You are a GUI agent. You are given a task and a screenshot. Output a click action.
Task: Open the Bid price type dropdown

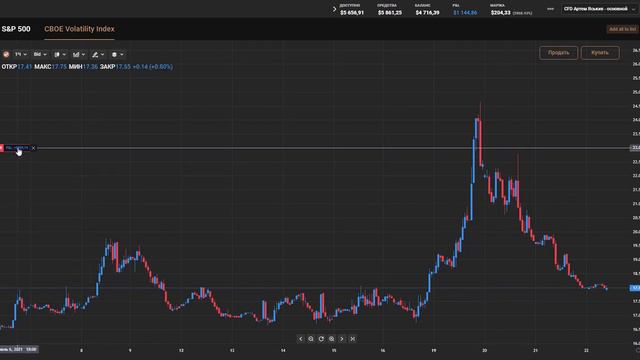click(x=40, y=54)
